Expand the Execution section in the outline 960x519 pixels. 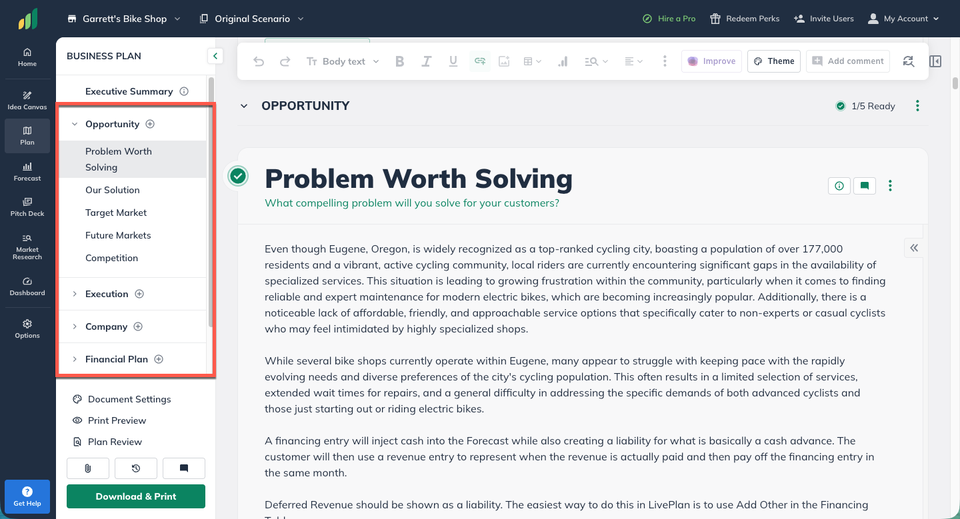(x=75, y=294)
